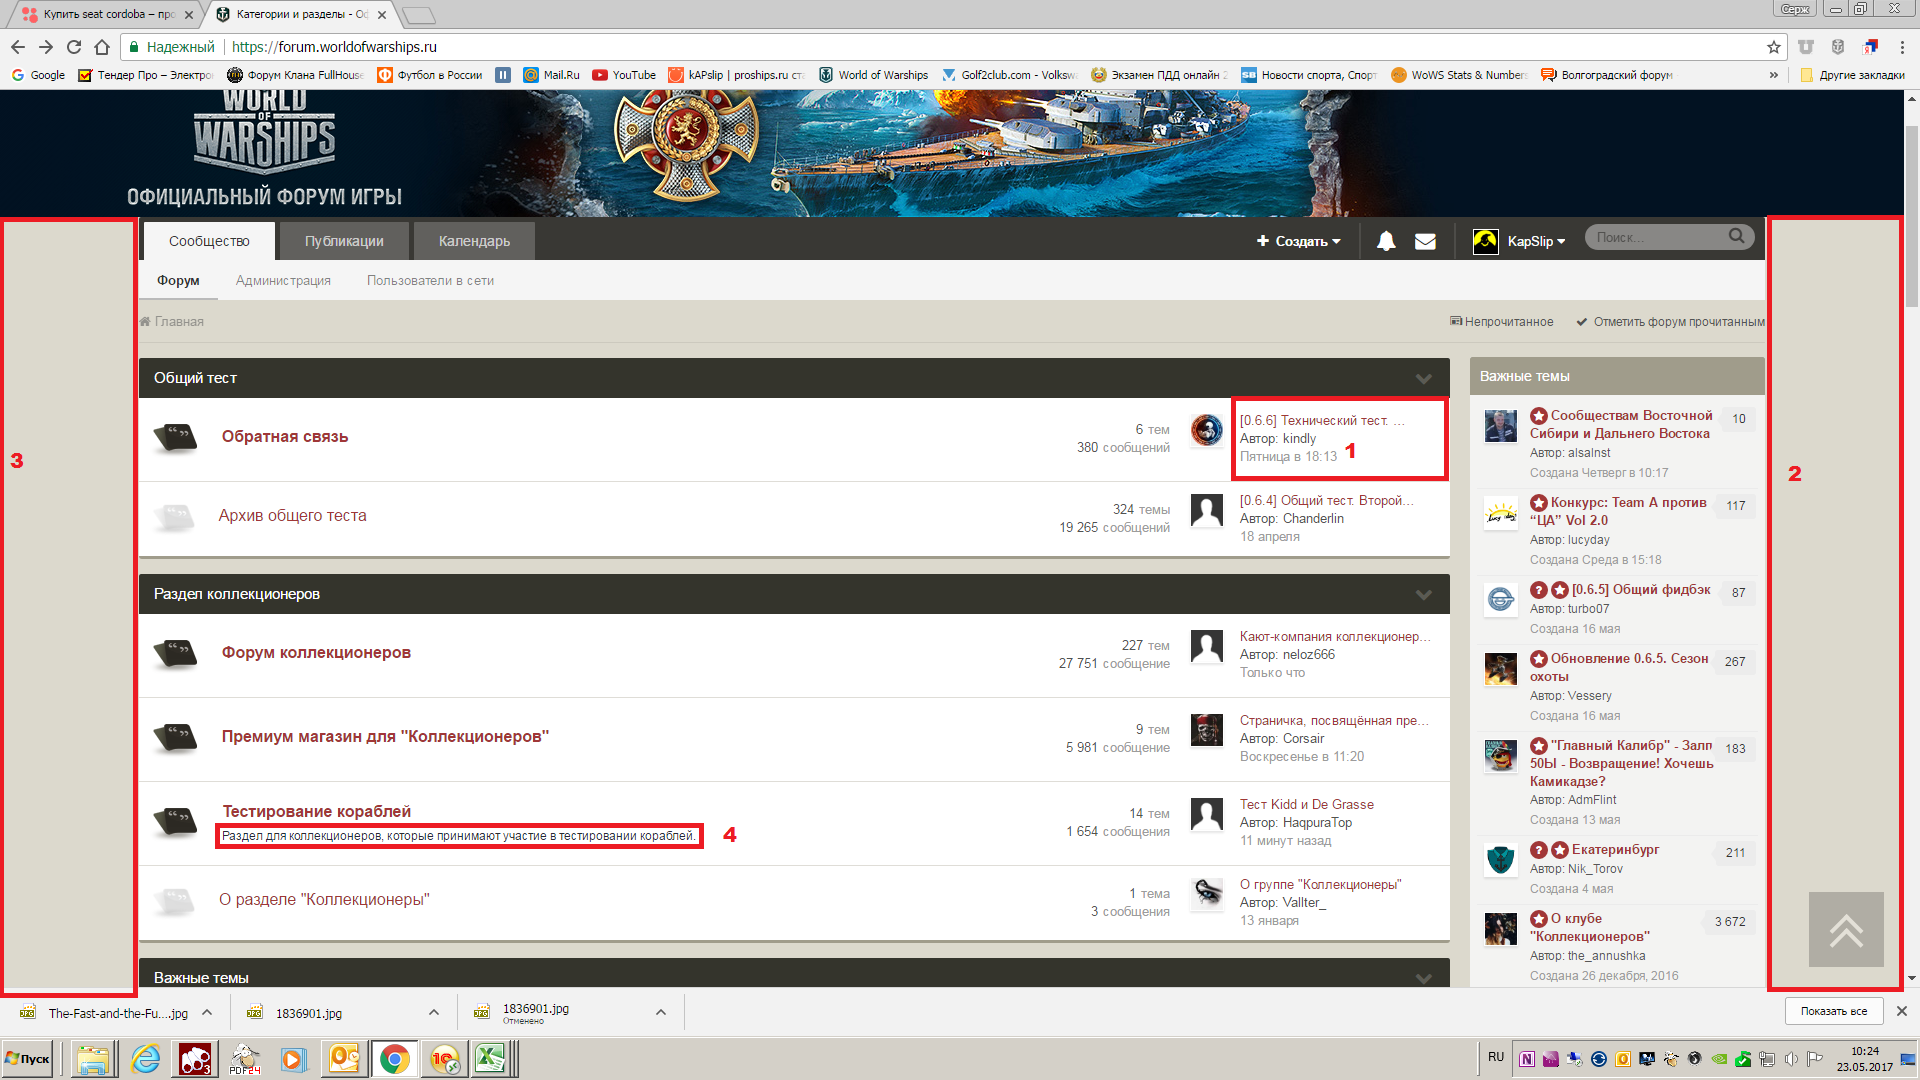Open the Другие закладки folder
This screenshot has height=1080, width=1920.
pyautogui.click(x=1852, y=75)
